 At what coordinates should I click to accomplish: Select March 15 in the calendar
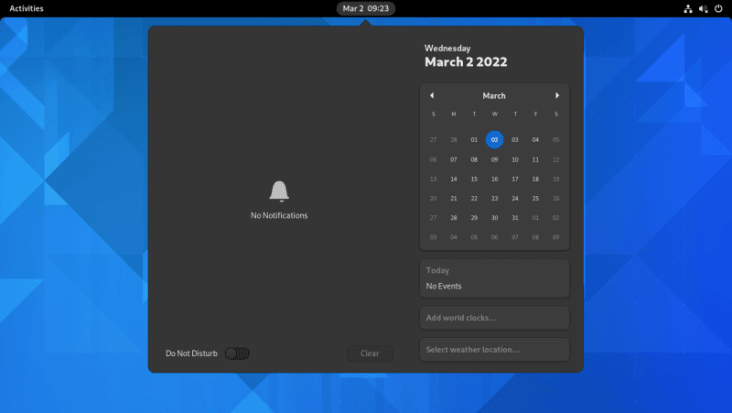pyautogui.click(x=474, y=179)
